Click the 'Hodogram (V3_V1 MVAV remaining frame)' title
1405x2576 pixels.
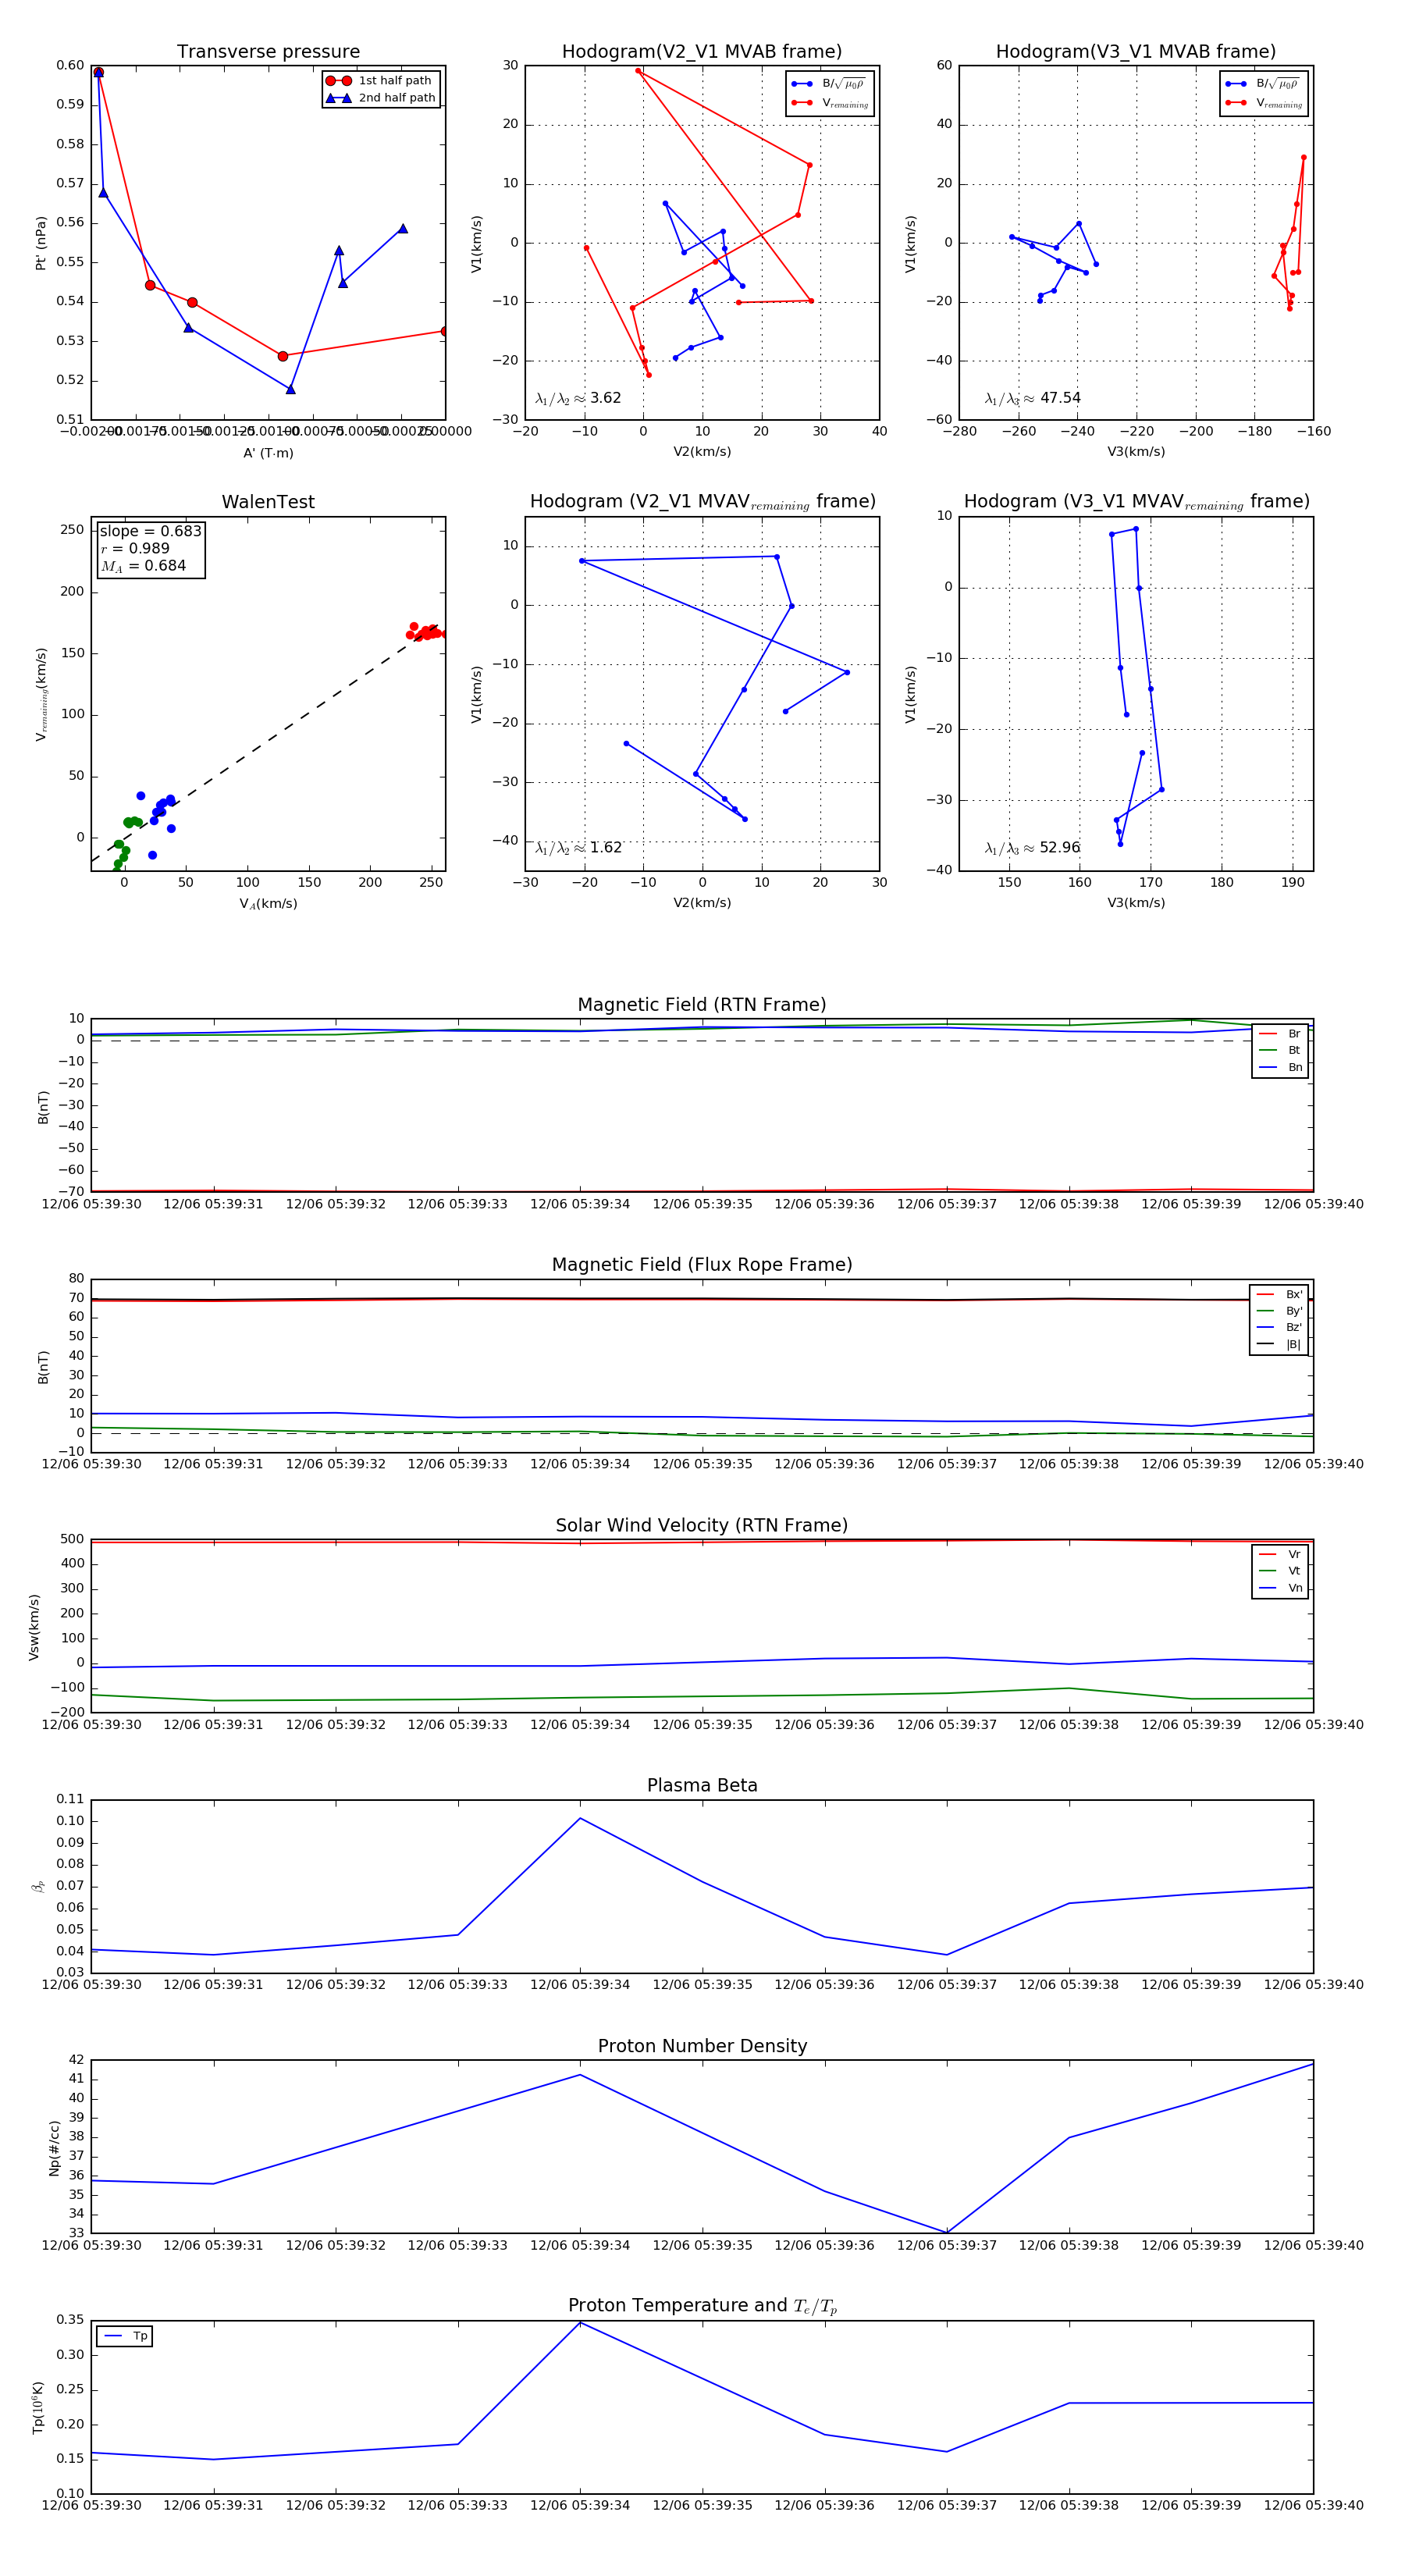tap(1136, 502)
